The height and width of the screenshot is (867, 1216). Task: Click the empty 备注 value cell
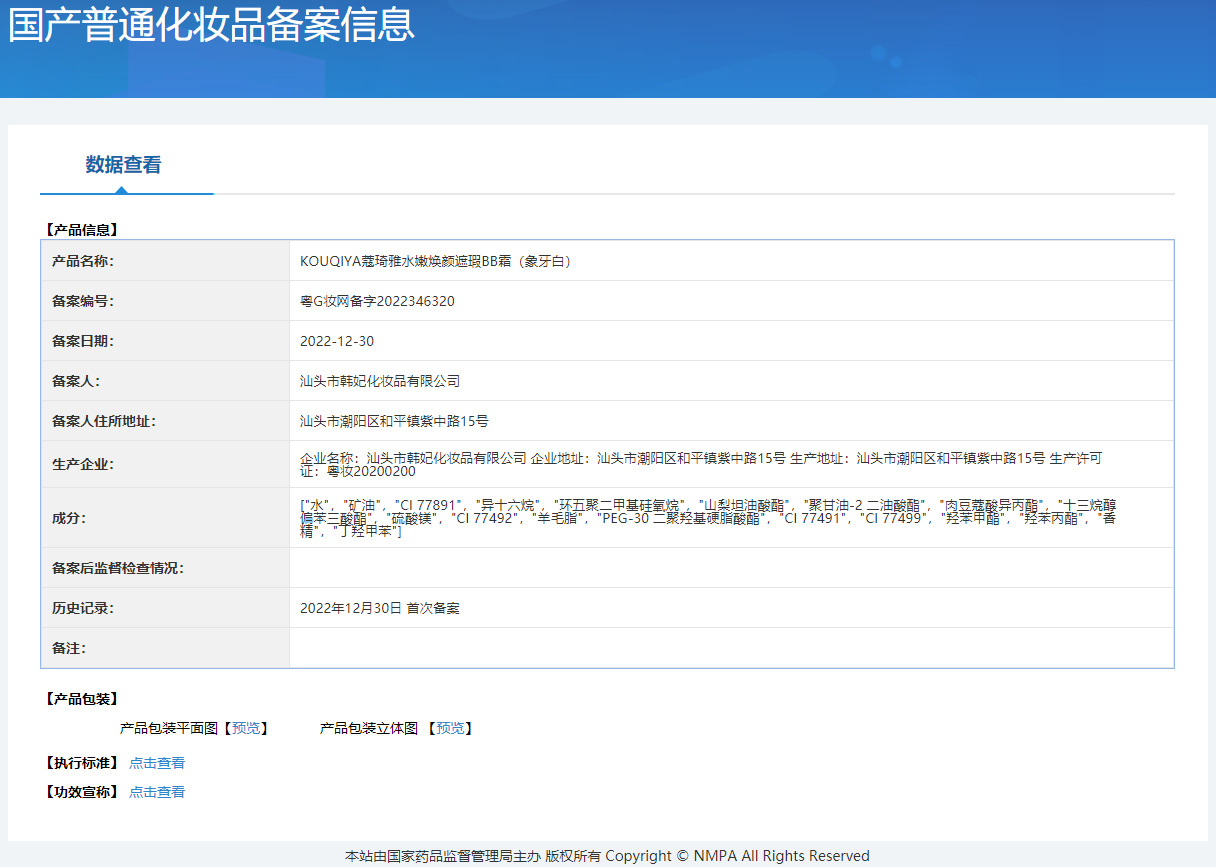coord(730,648)
